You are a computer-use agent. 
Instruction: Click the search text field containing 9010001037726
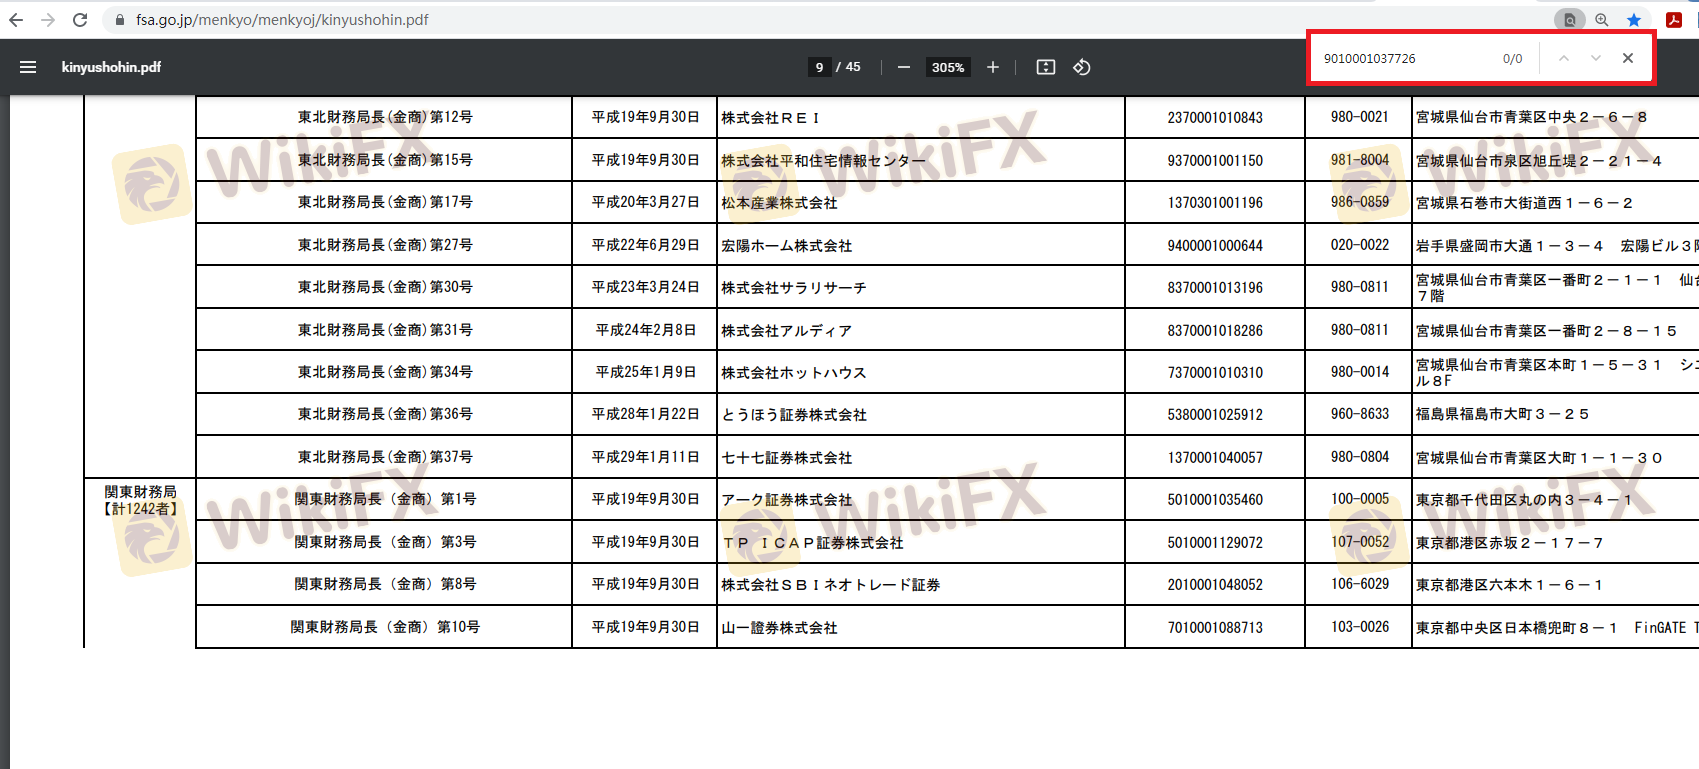1400,58
